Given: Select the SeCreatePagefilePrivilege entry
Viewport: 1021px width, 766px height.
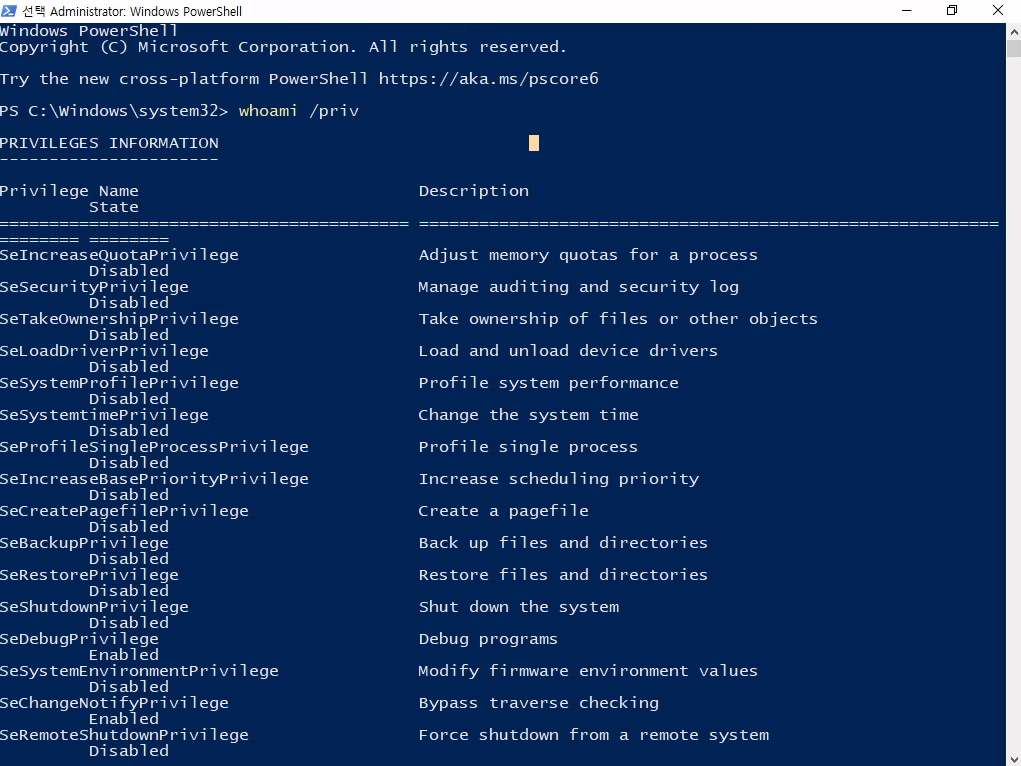Looking at the screenshot, I should (x=124, y=511).
